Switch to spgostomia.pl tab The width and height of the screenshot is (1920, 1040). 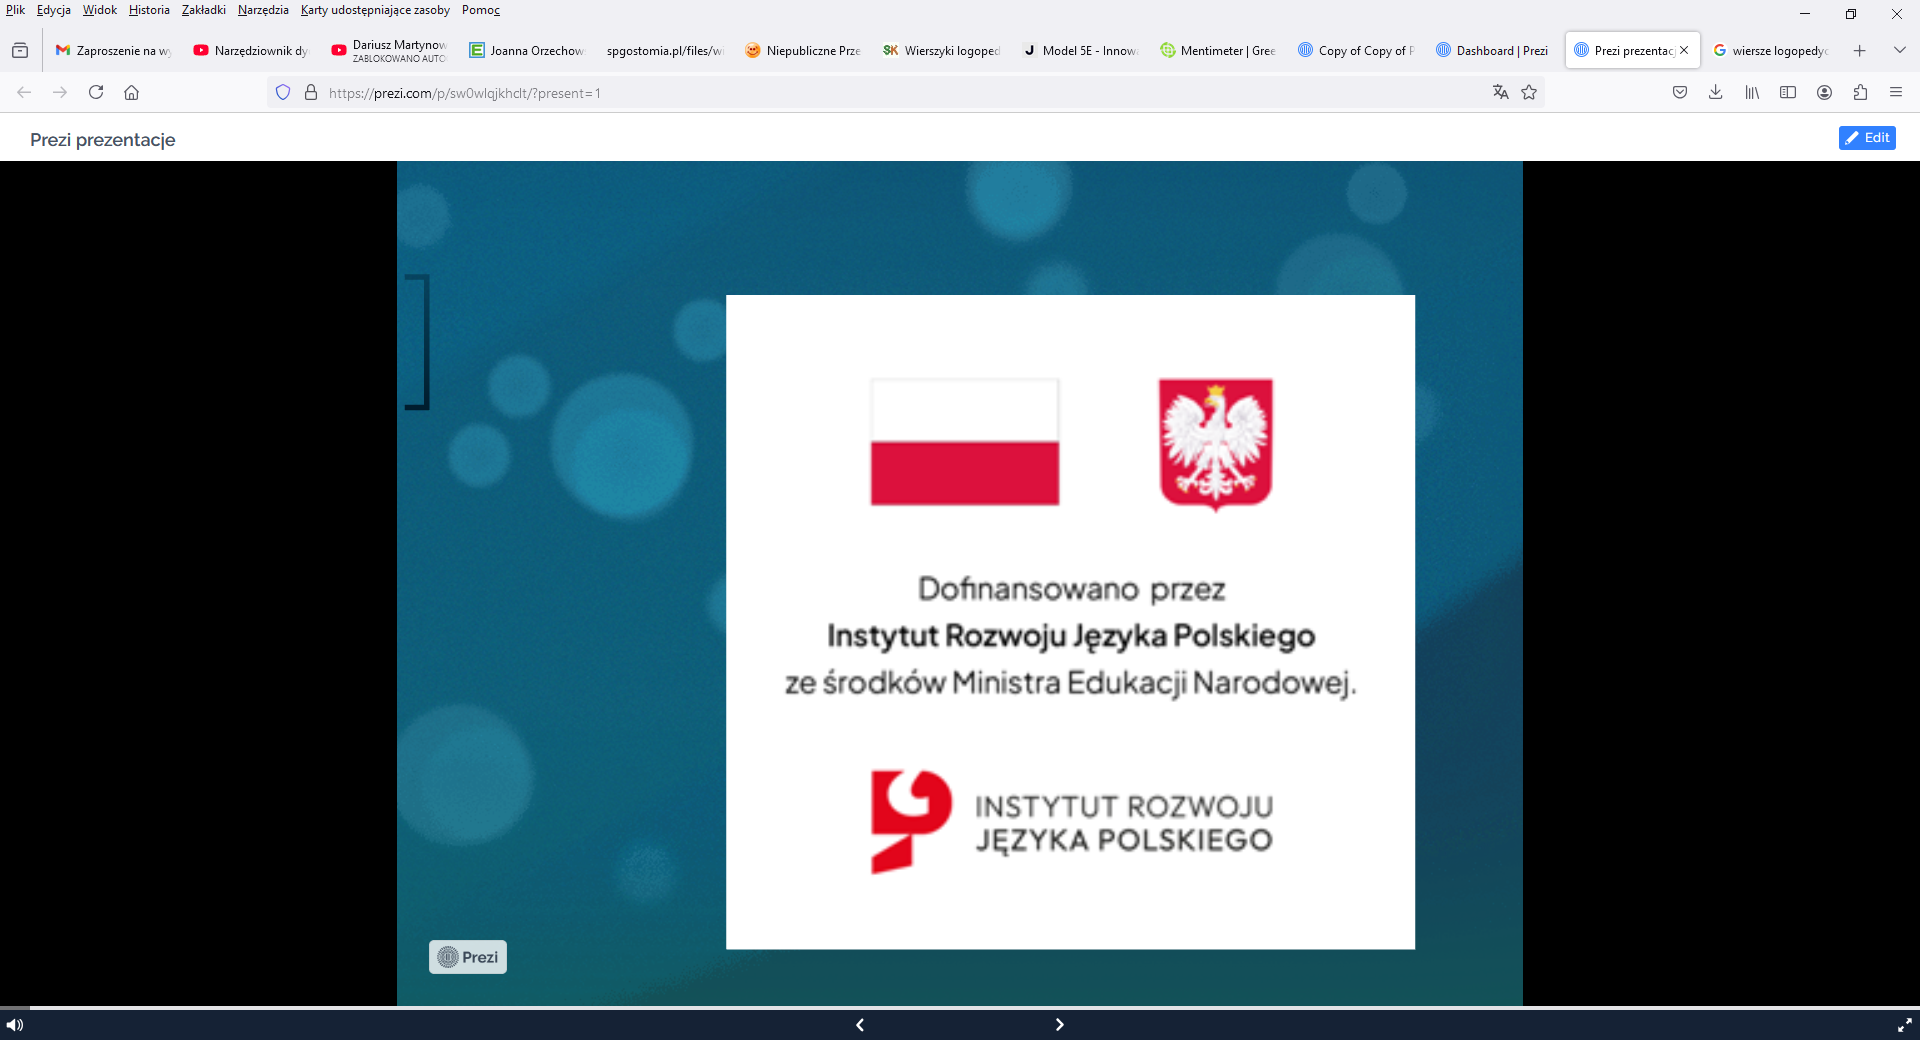tap(665, 50)
